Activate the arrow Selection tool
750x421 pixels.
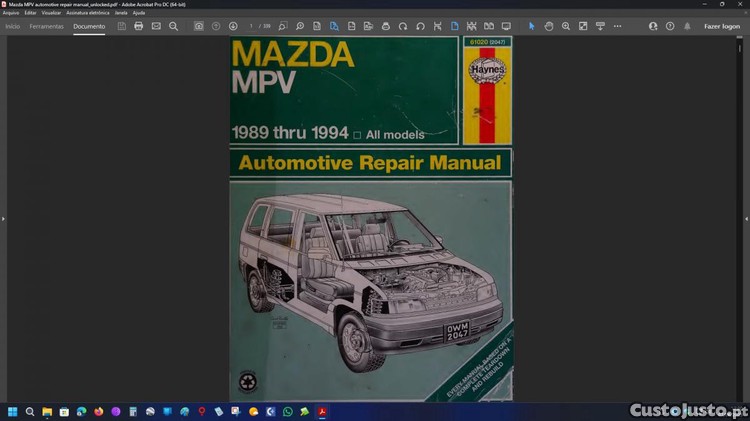[x=531, y=26]
